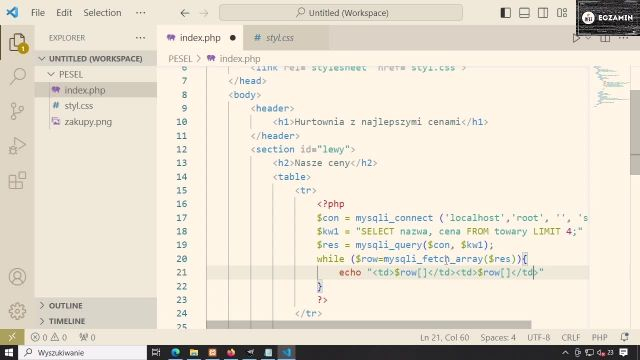
Task: Change encoding via UTF-8
Action: tap(538, 338)
